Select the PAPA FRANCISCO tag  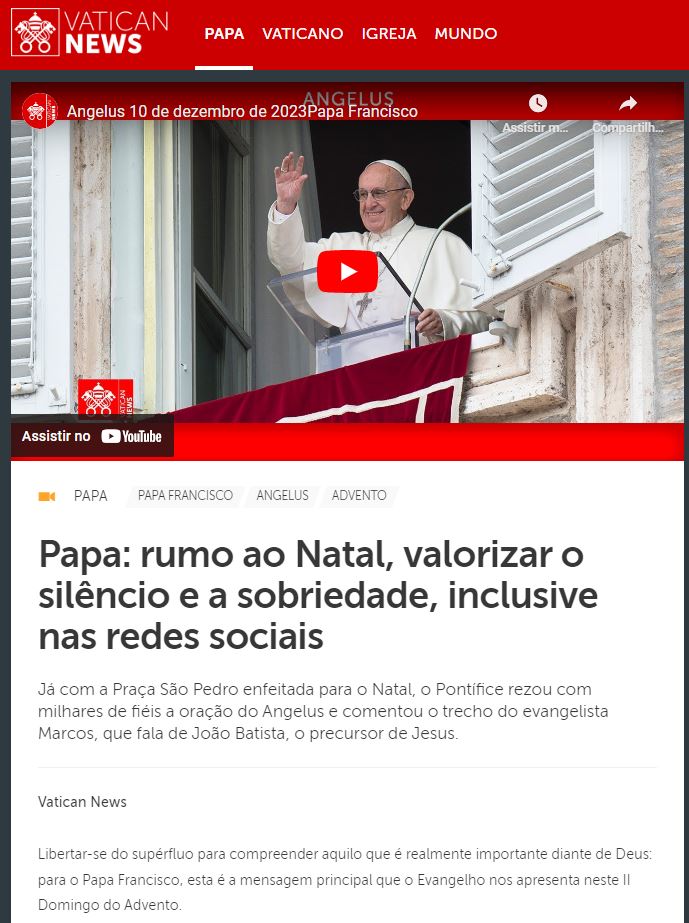tap(185, 496)
